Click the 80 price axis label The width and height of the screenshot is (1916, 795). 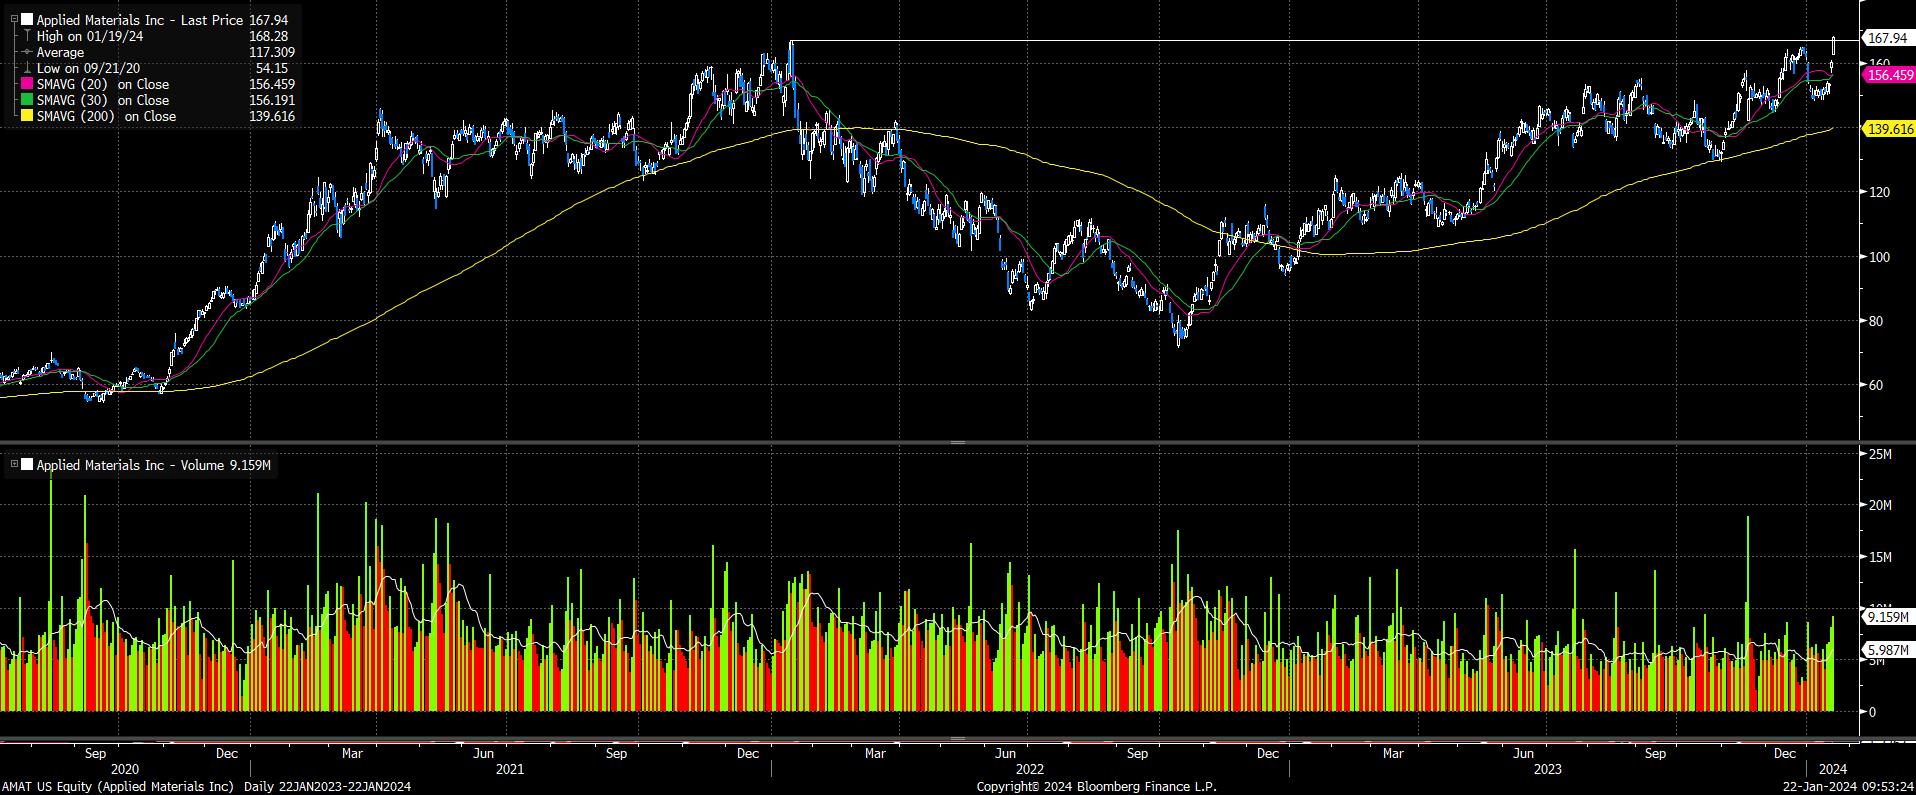[1876, 321]
